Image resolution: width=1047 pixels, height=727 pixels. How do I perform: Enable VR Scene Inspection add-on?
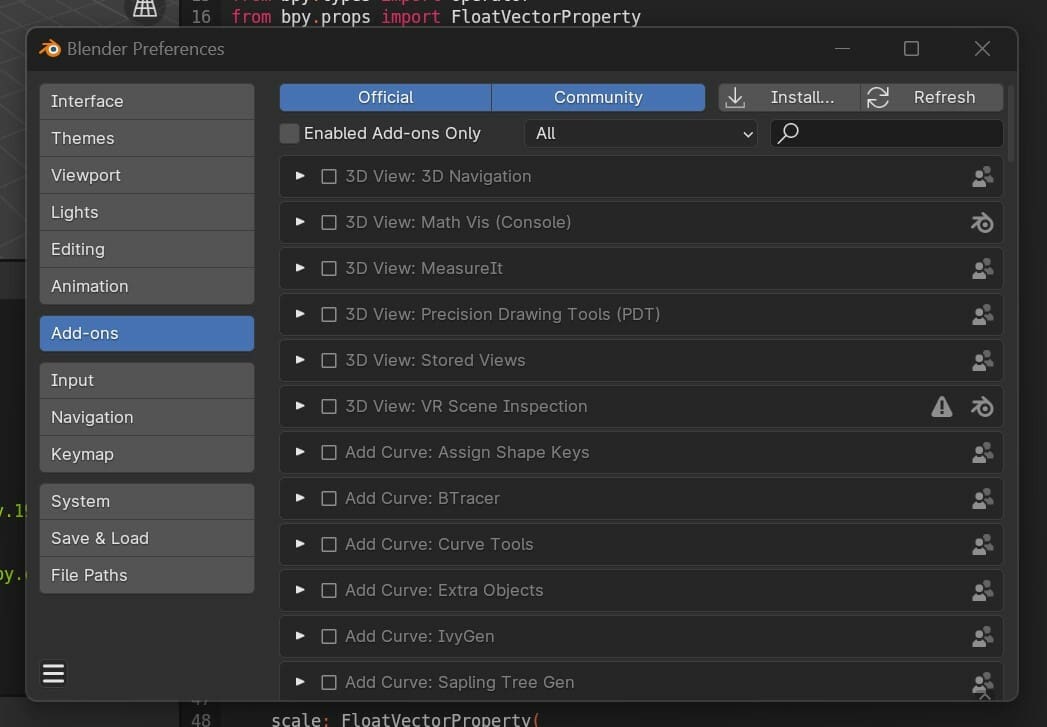point(329,407)
